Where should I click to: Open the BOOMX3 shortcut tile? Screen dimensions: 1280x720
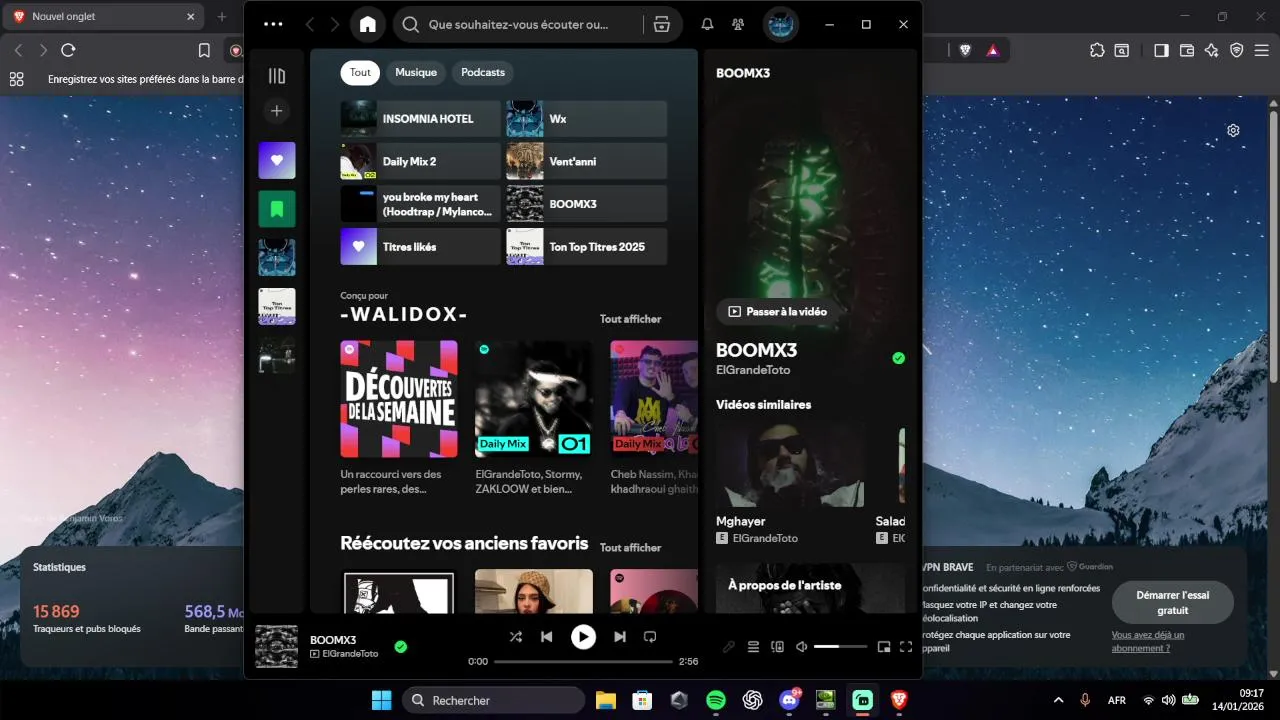[587, 204]
